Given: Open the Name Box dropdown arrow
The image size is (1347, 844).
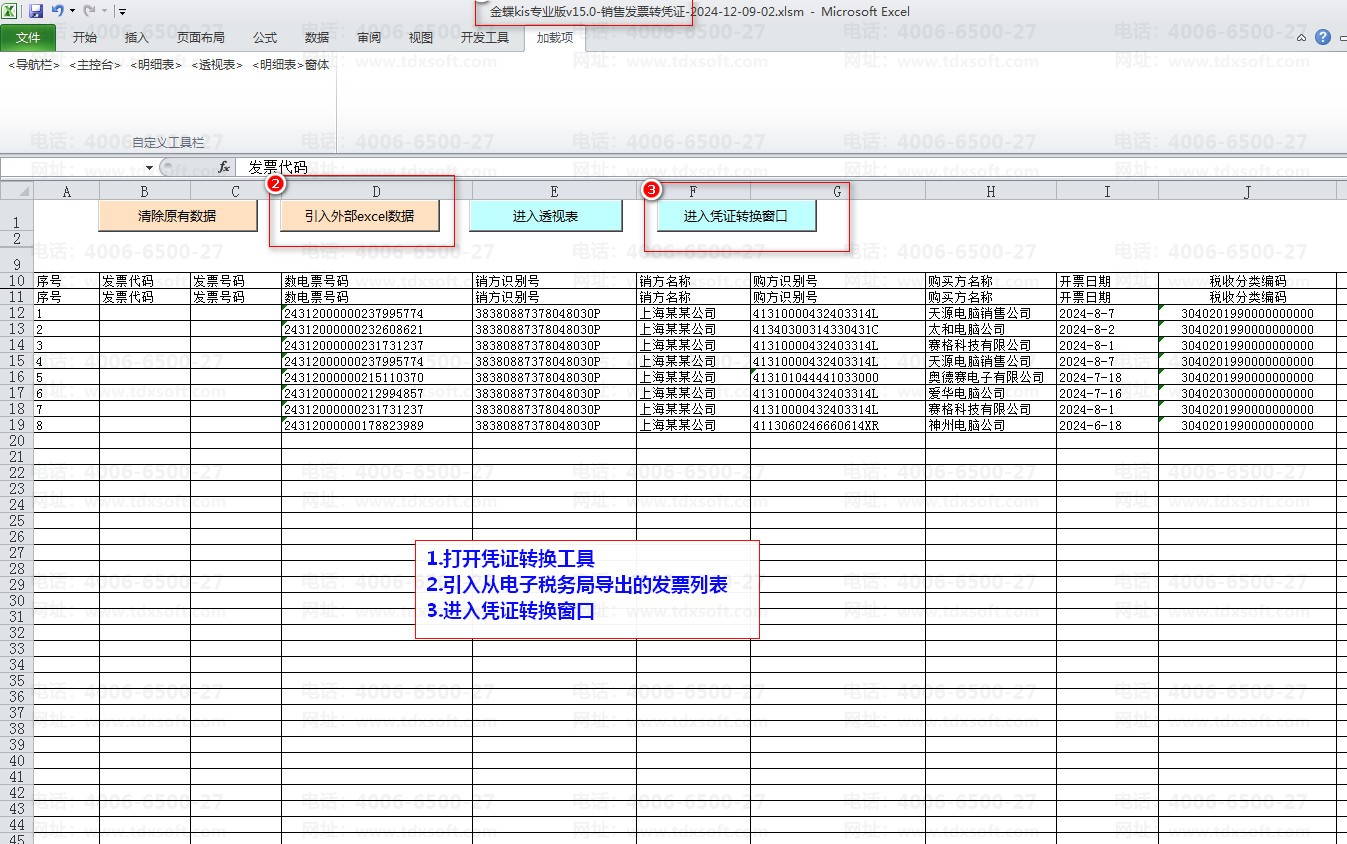Looking at the screenshot, I should [149, 167].
